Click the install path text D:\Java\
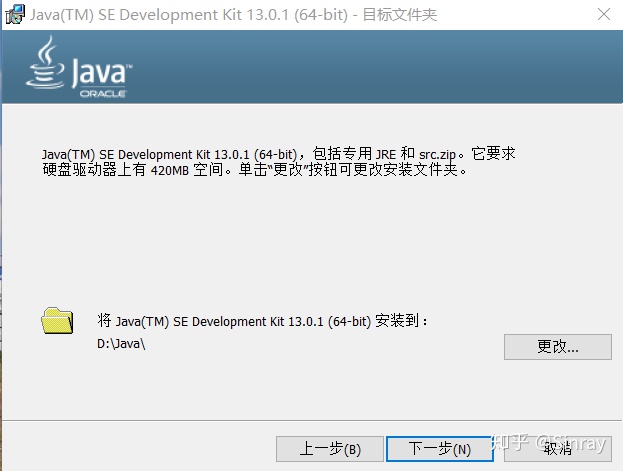Viewport: 623px width, 471px height. tap(121, 344)
